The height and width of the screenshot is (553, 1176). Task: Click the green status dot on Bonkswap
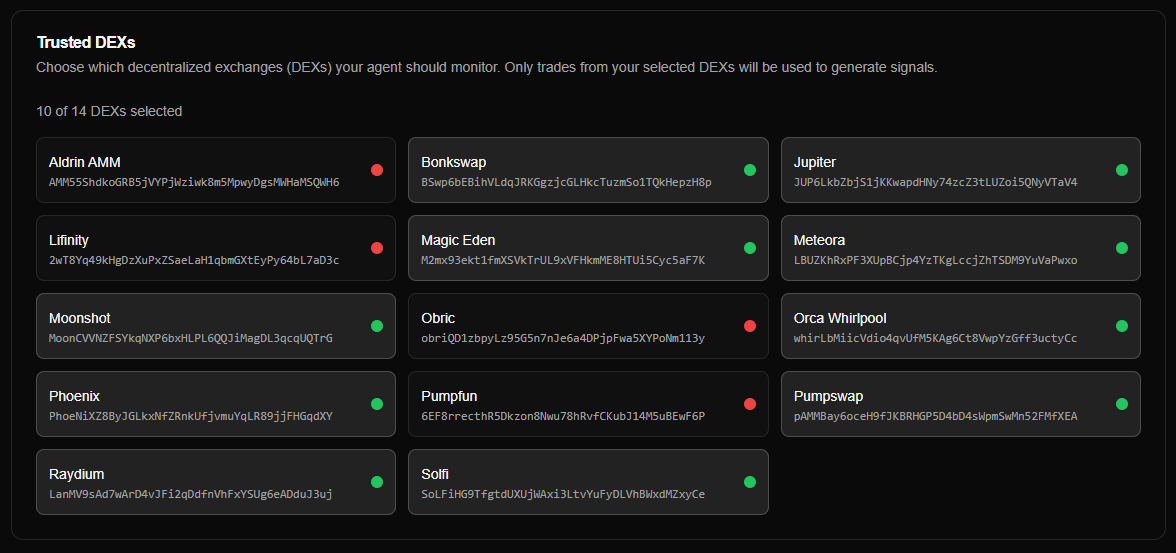click(x=749, y=170)
